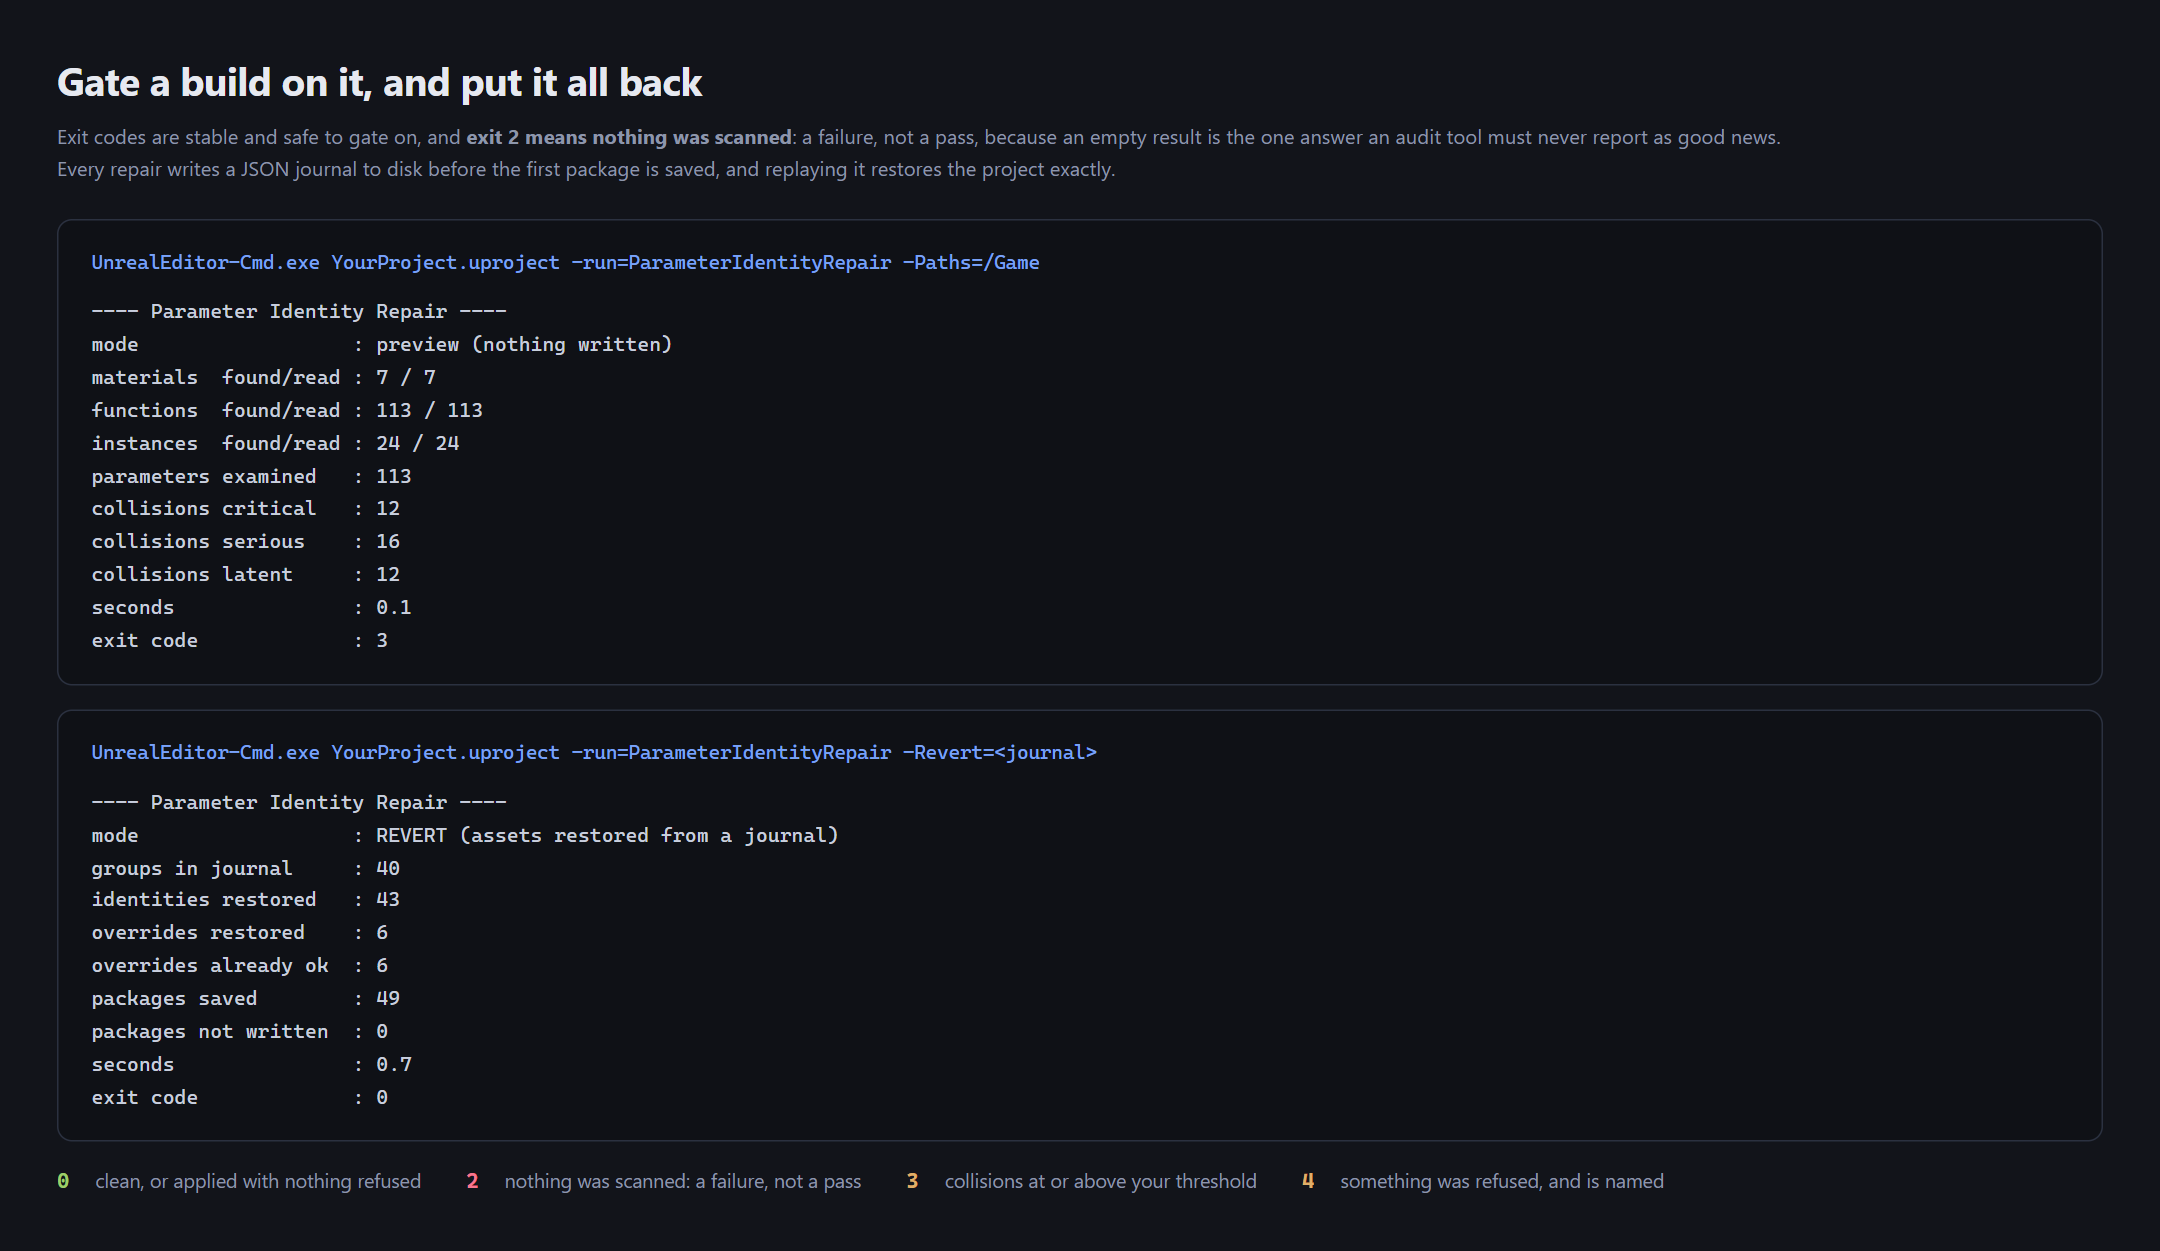Click the heading 'Gate a build on it'
The width and height of the screenshot is (2160, 1251).
point(379,82)
